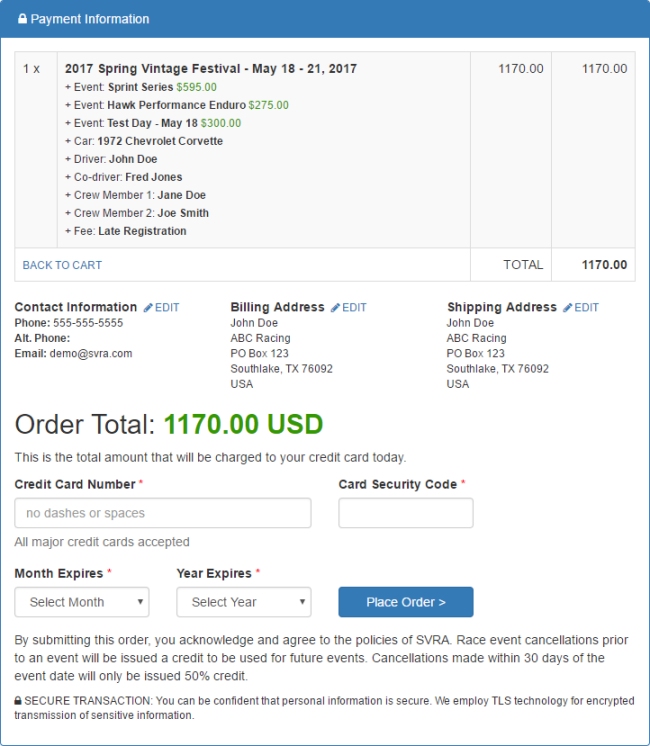
Task: Submit with the Place Order button
Action: click(x=406, y=602)
